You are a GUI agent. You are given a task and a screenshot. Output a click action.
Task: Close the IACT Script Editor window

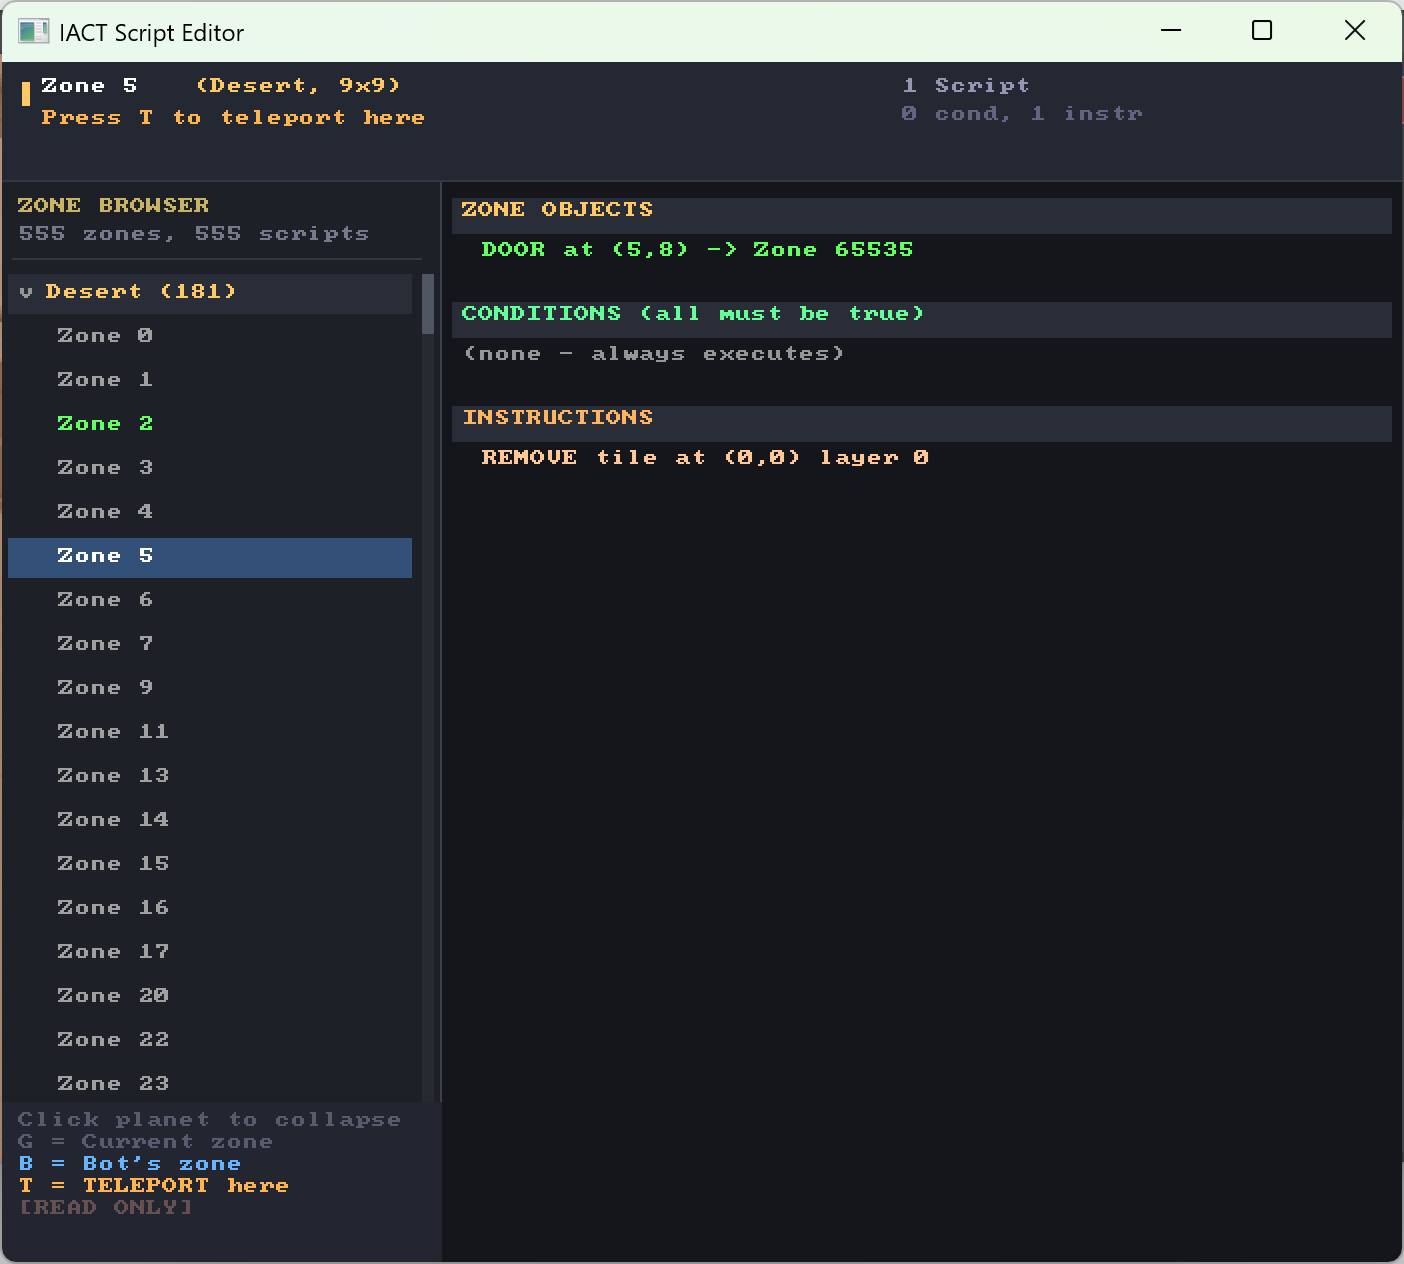click(x=1355, y=31)
